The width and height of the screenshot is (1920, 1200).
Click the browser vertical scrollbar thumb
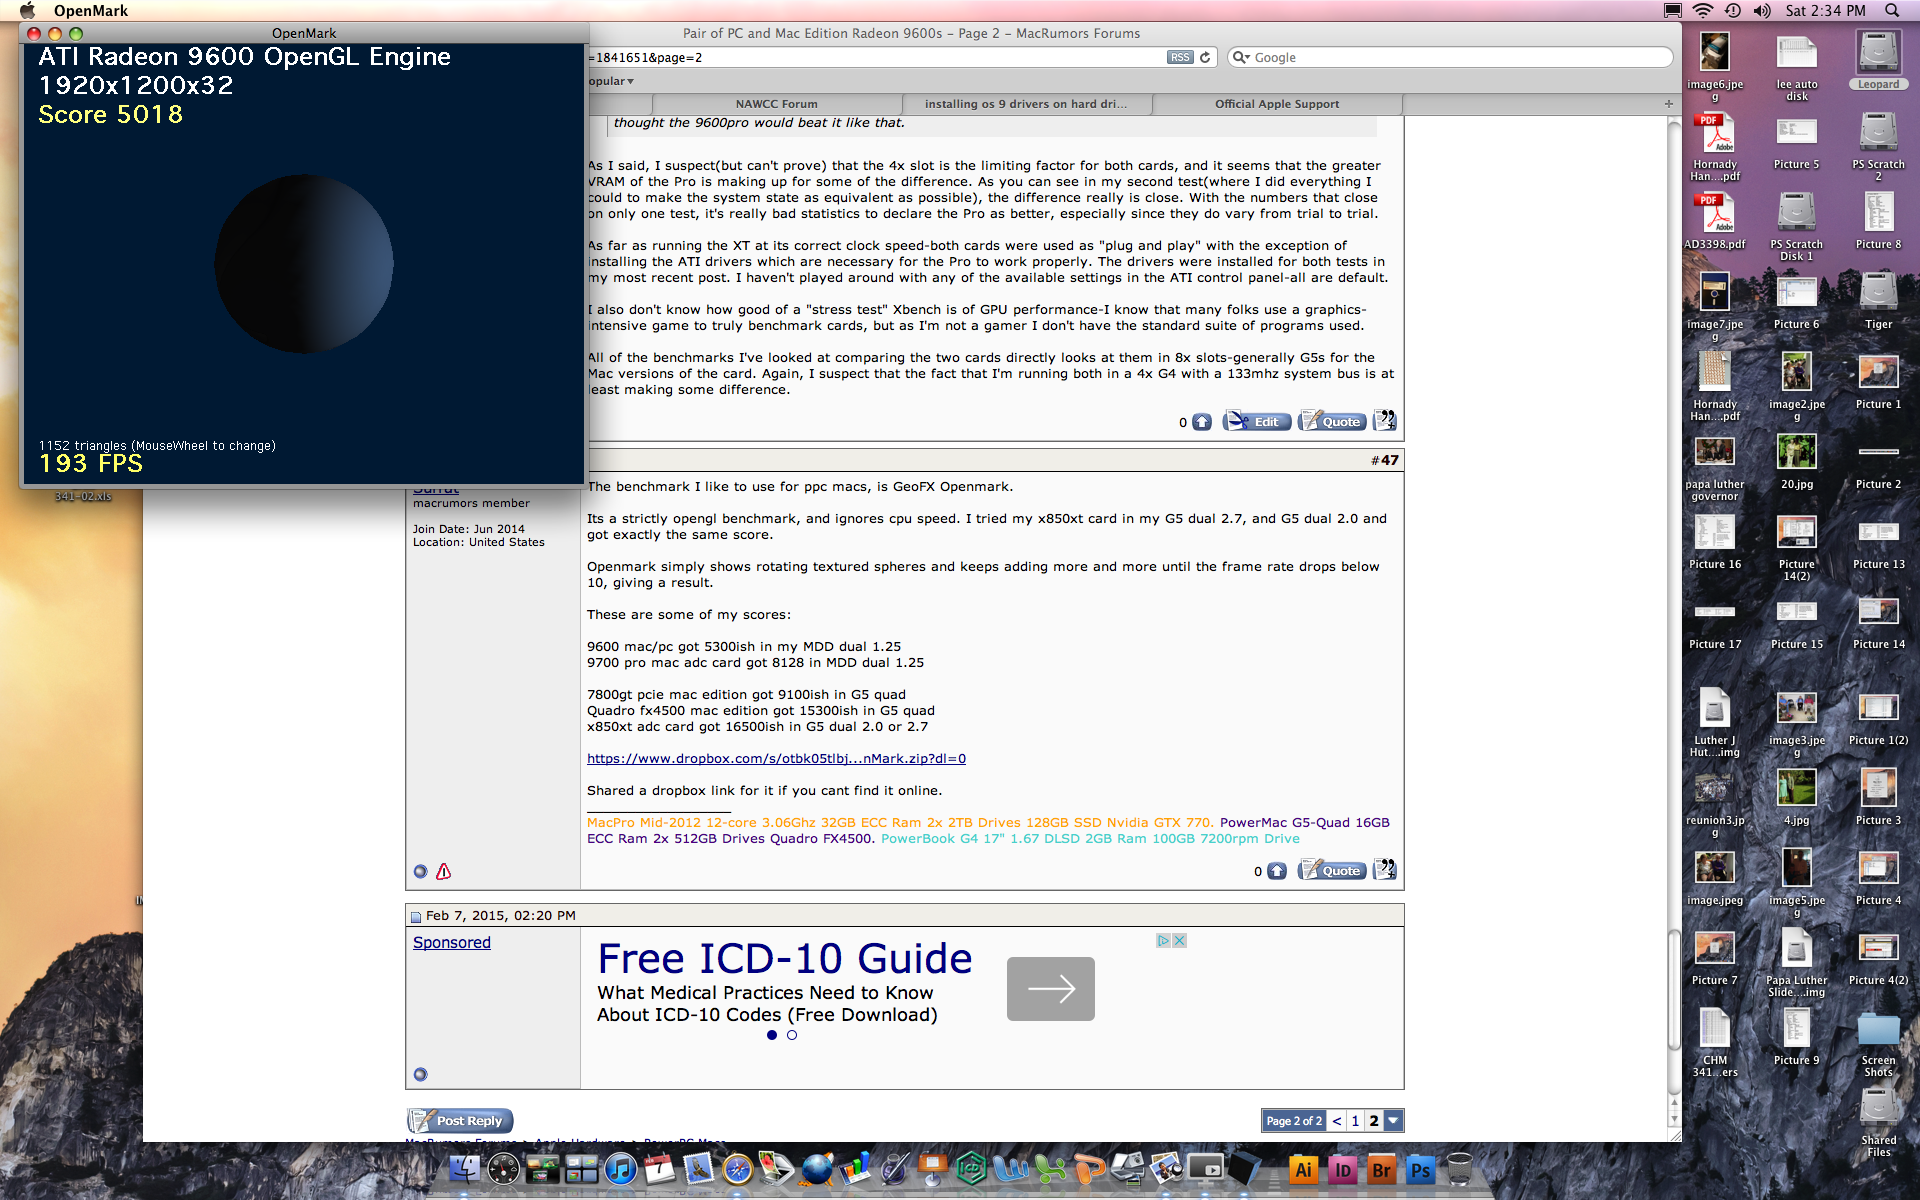click(x=1674, y=990)
